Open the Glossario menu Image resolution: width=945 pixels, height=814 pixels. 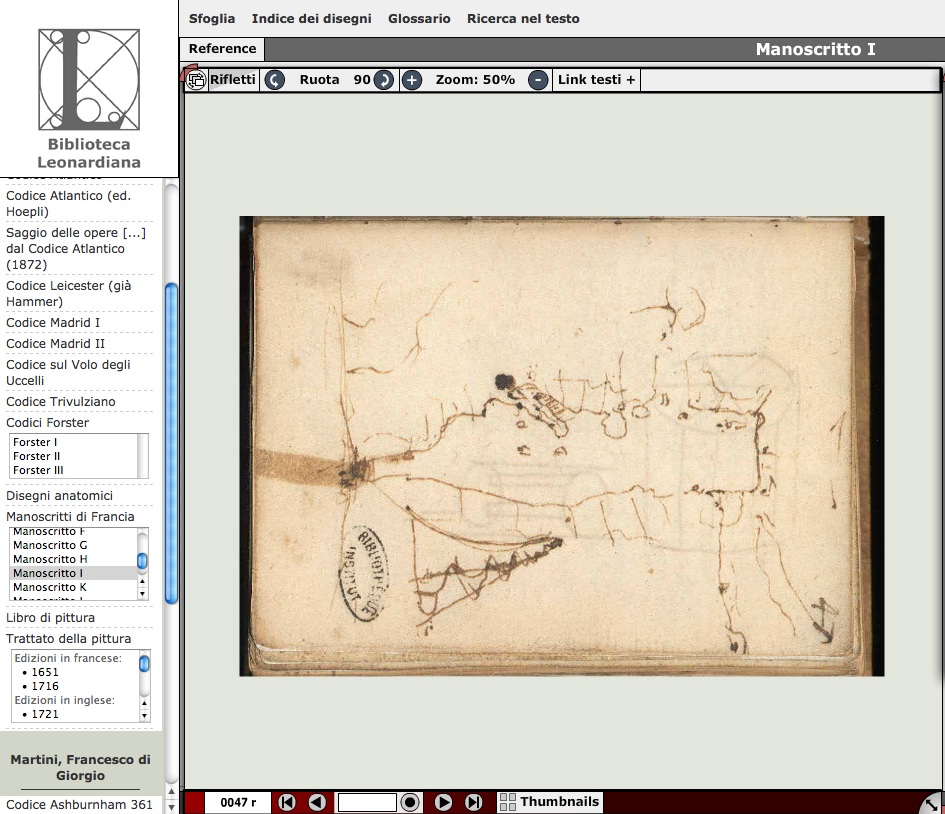click(419, 18)
